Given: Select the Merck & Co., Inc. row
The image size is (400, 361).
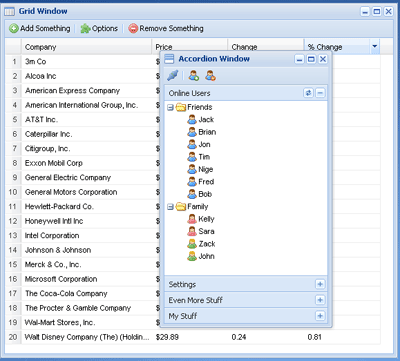Looking at the screenshot, I should [x=83, y=265].
